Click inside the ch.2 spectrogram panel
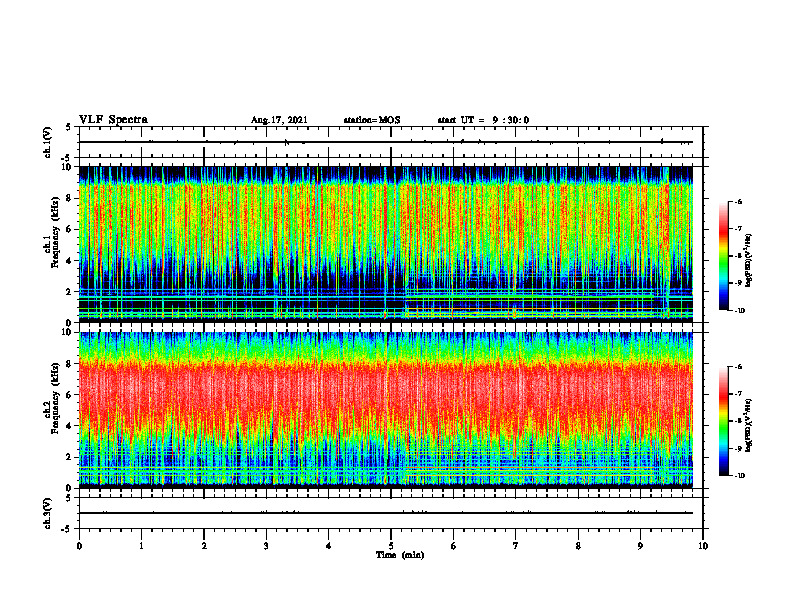Image resolution: width=792 pixels, height=612 pixels. [x=386, y=410]
